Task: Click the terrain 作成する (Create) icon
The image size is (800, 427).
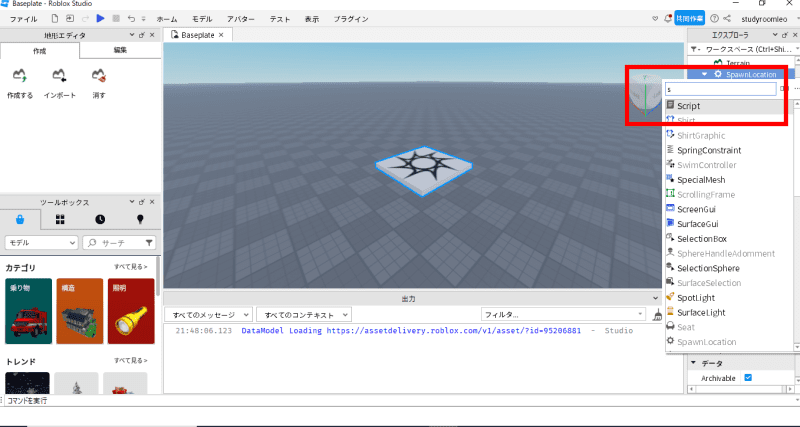Action: pos(19,77)
